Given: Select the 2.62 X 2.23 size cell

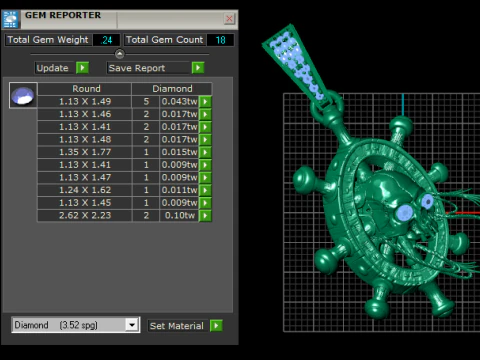Looking at the screenshot, I should [85, 215].
